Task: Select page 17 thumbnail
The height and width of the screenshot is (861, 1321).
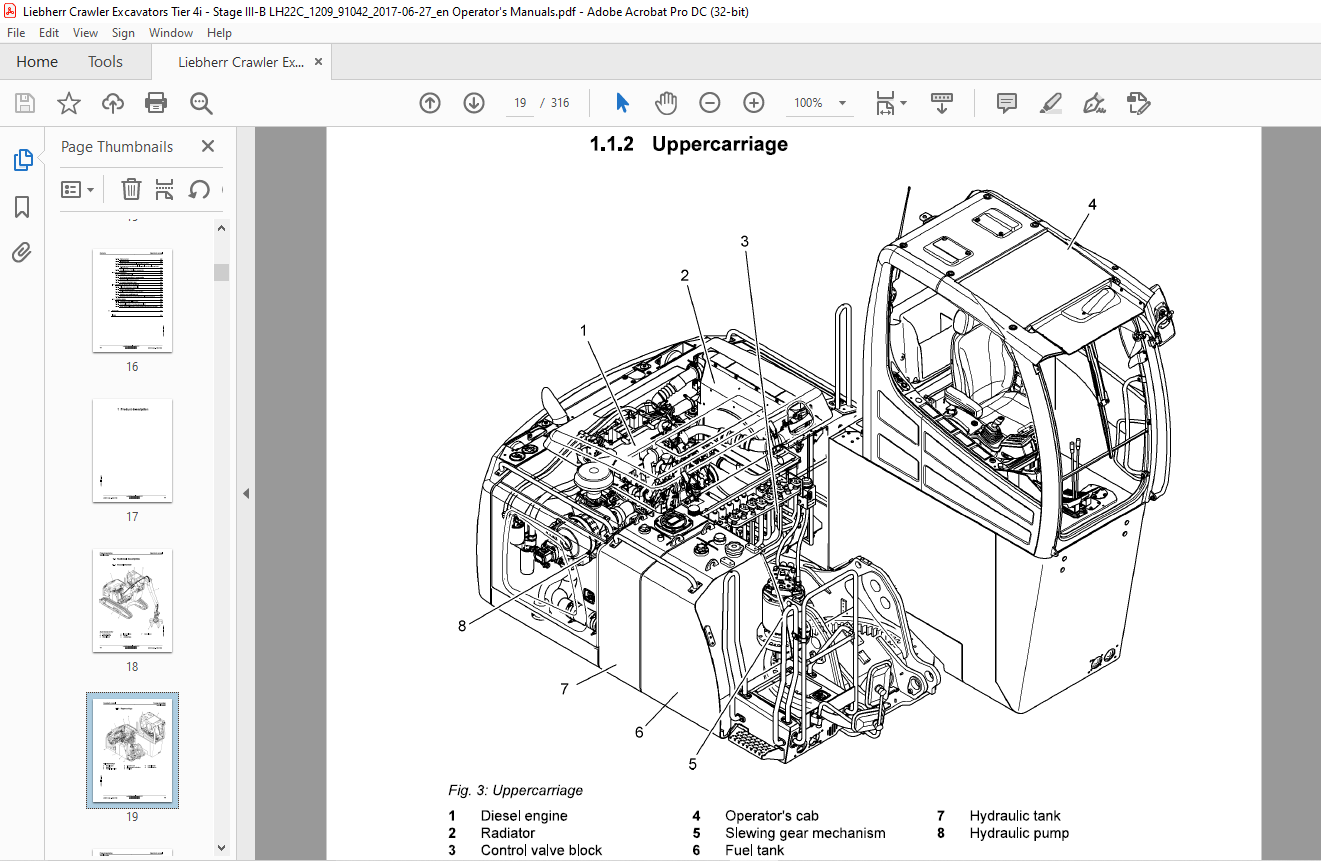Action: (132, 451)
